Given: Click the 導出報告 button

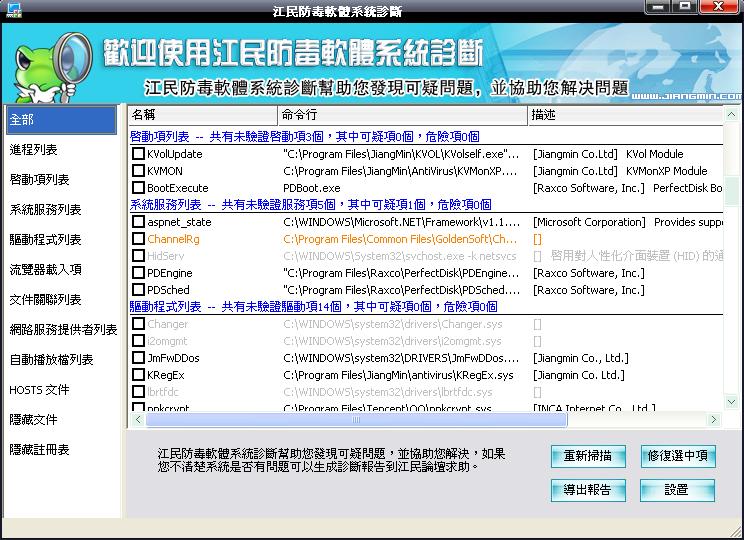Looking at the screenshot, I should click(x=588, y=490).
